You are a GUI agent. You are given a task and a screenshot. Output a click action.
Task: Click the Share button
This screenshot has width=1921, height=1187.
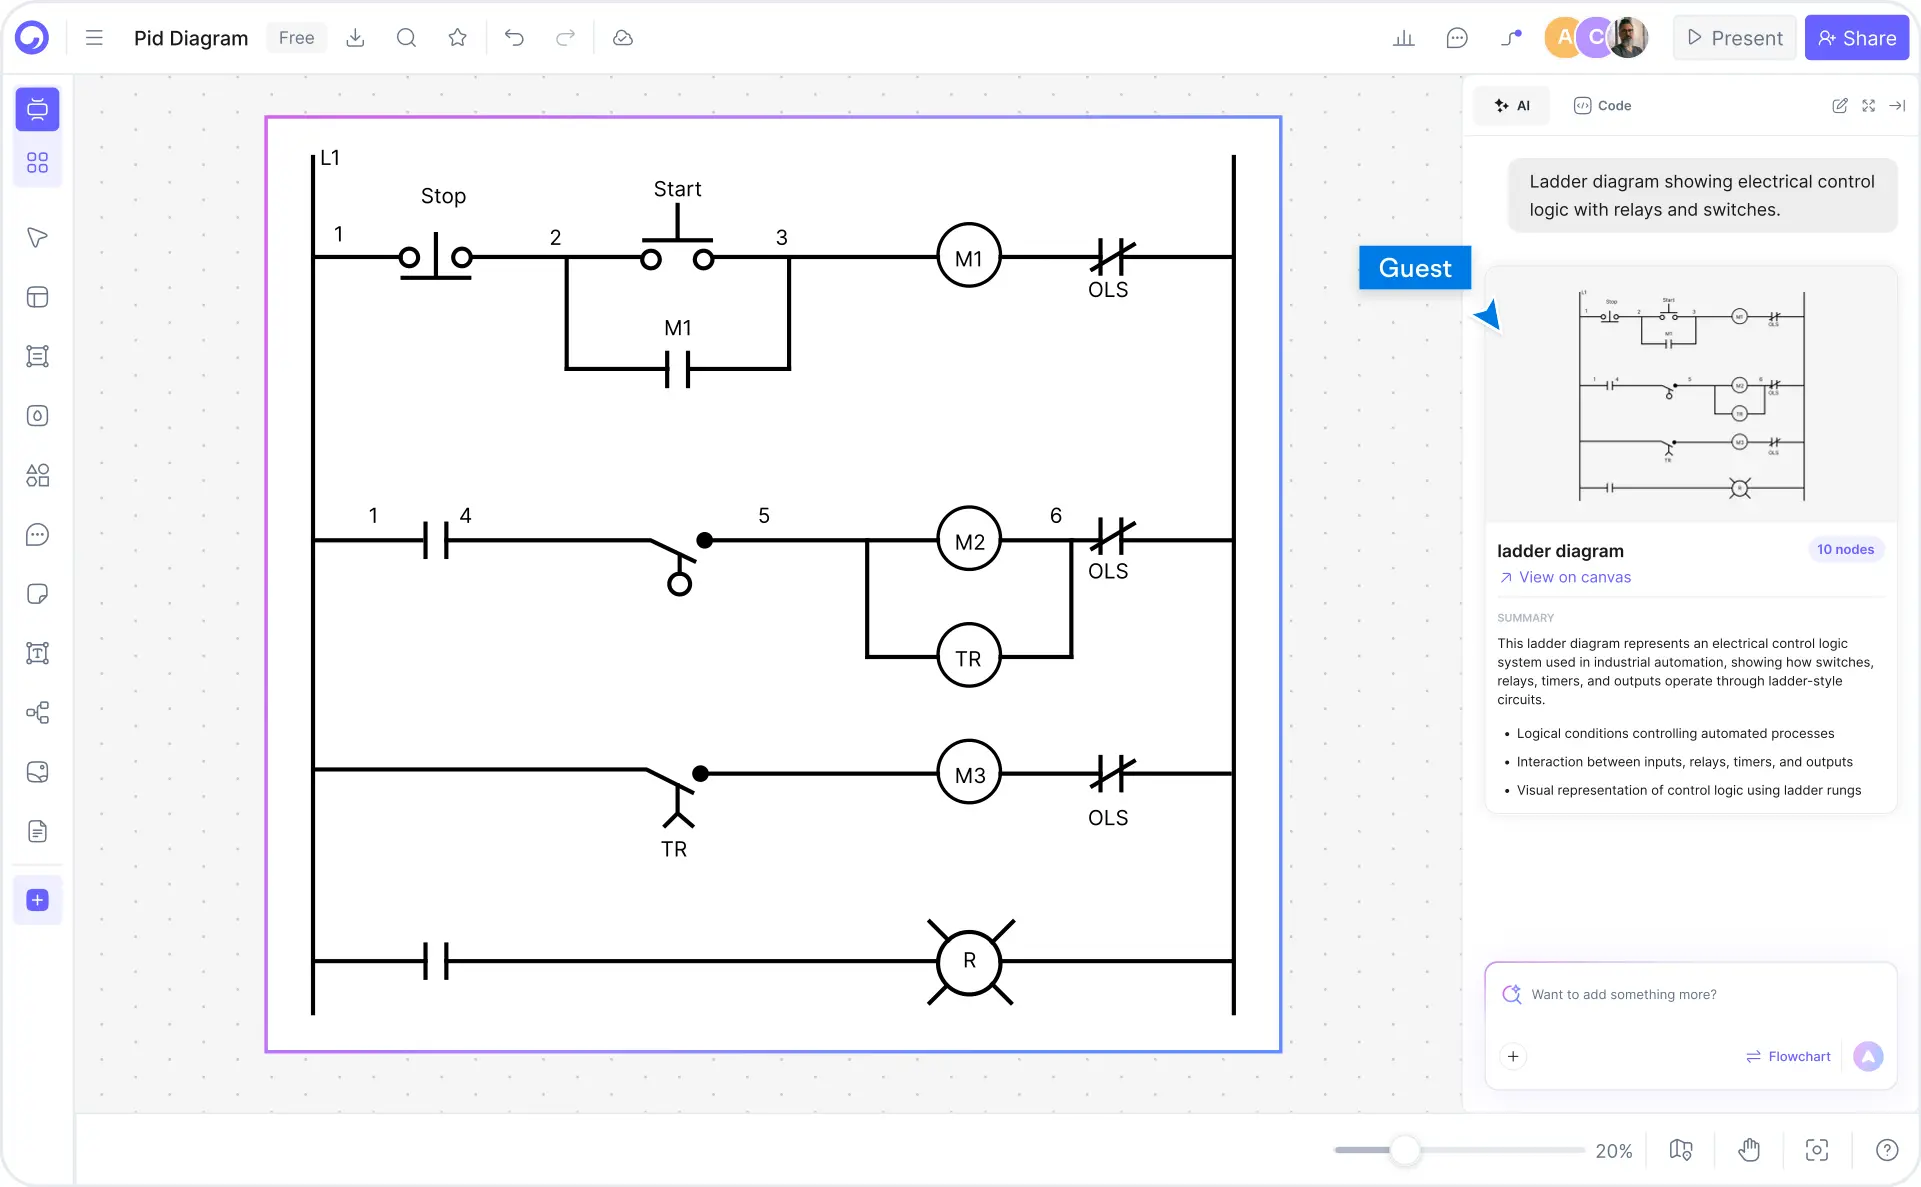[x=1857, y=37]
